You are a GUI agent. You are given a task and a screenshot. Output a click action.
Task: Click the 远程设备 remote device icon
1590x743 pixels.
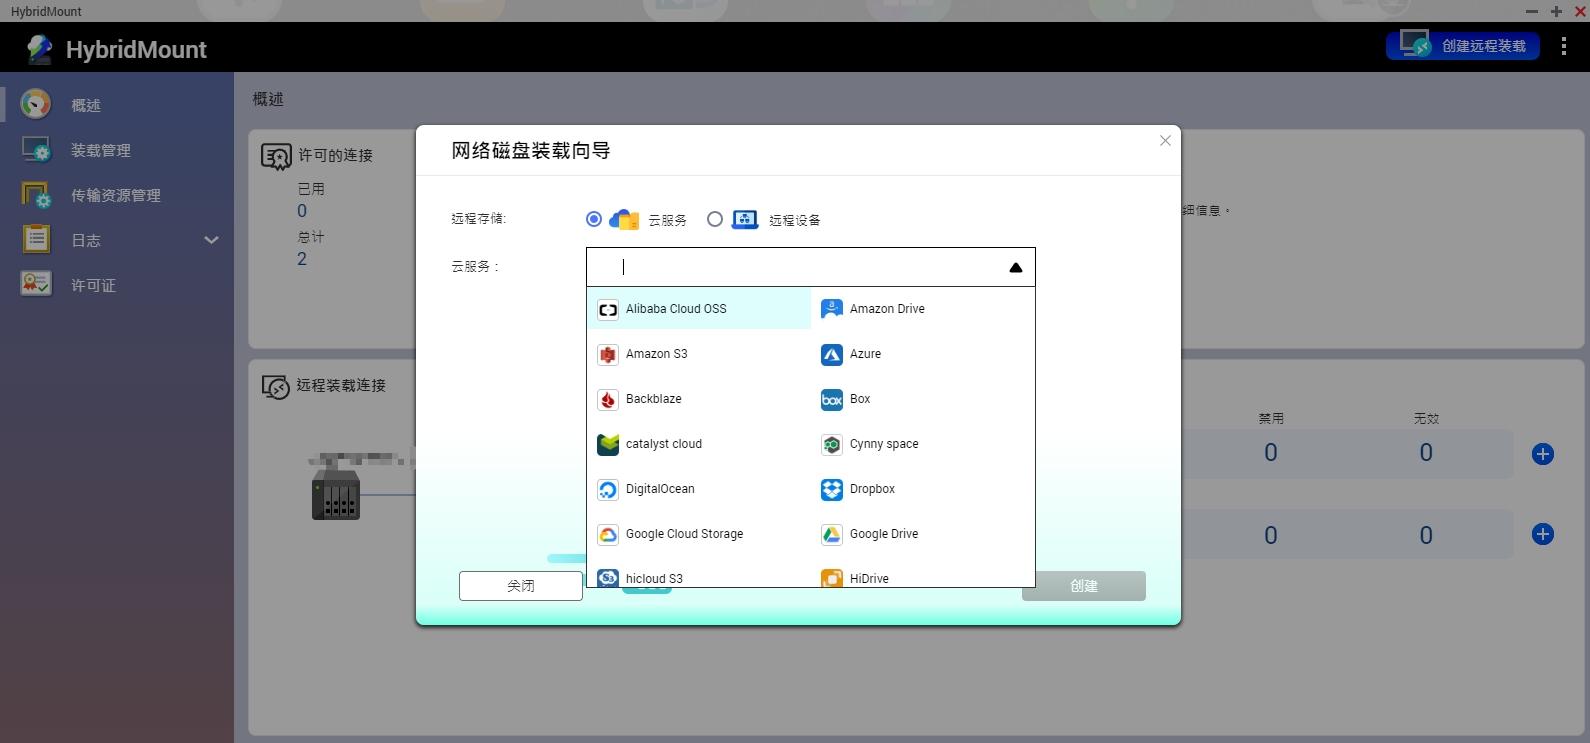pos(745,219)
